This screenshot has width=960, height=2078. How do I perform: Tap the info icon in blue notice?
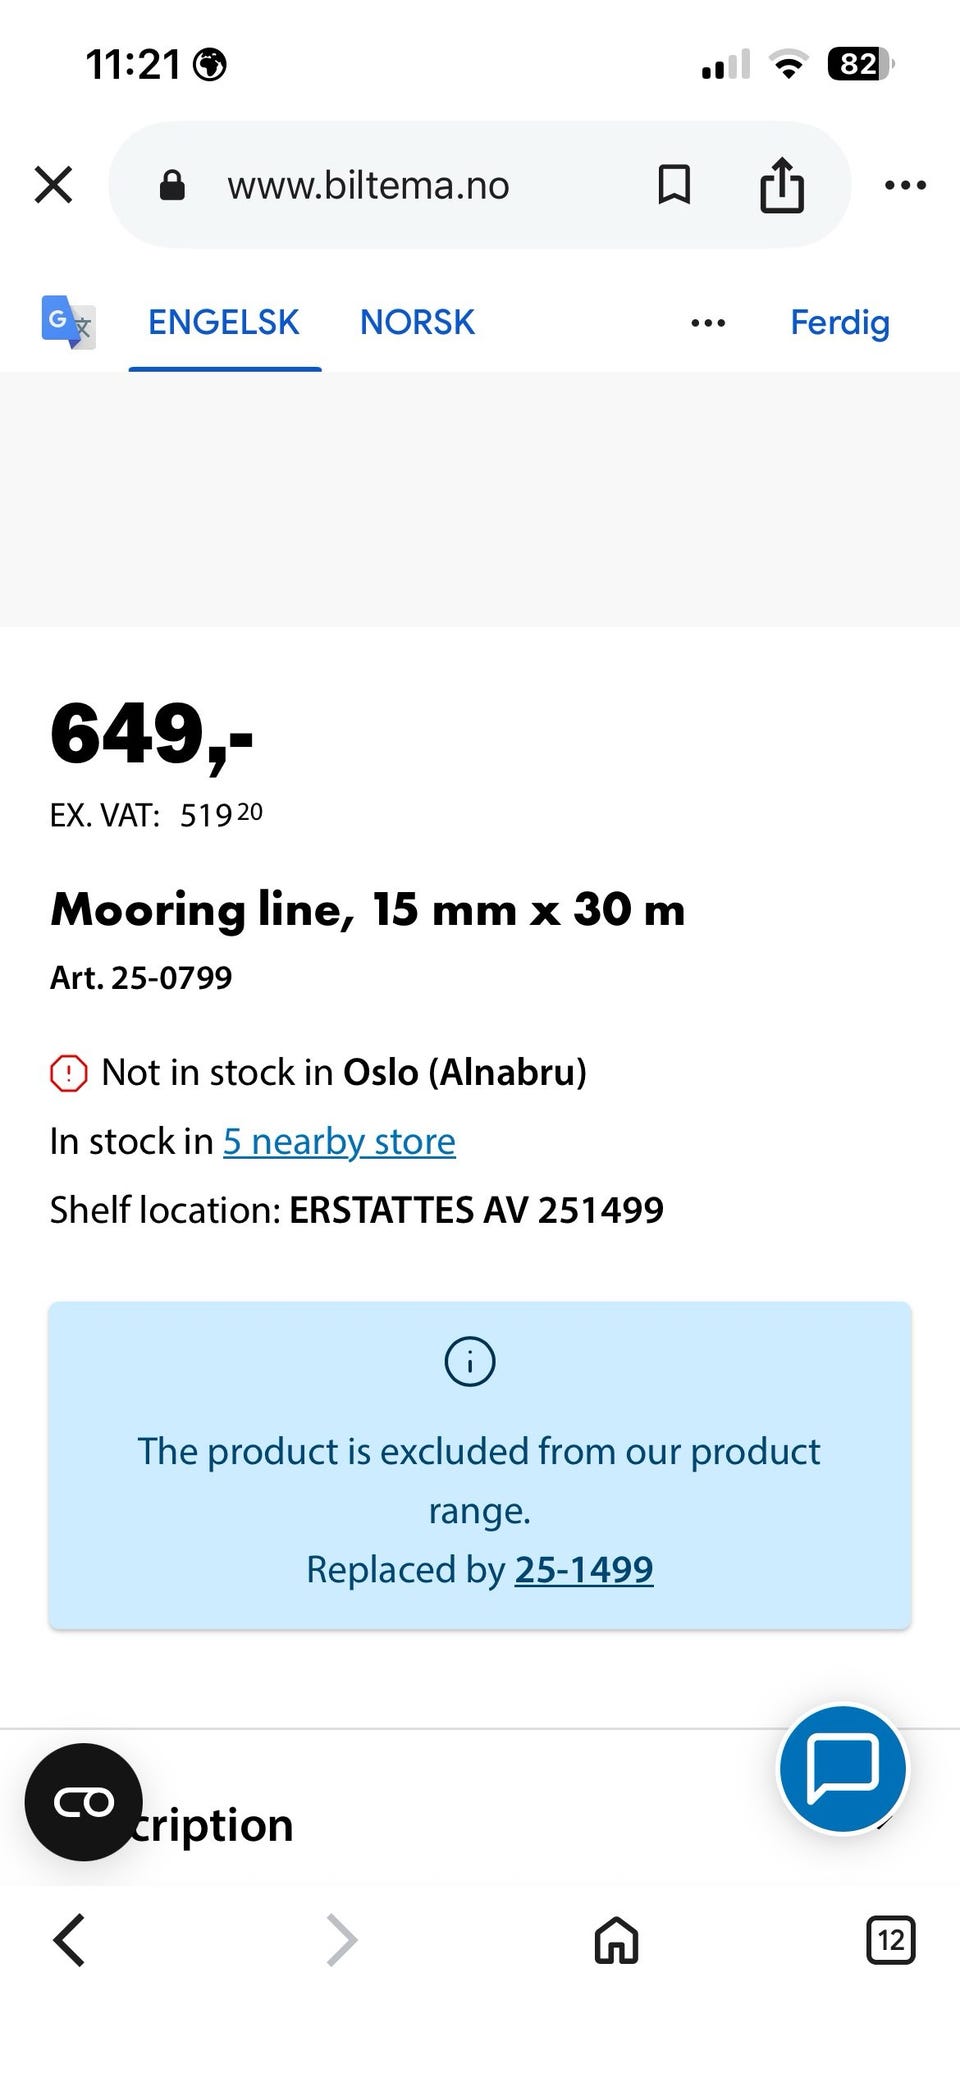click(x=470, y=1361)
